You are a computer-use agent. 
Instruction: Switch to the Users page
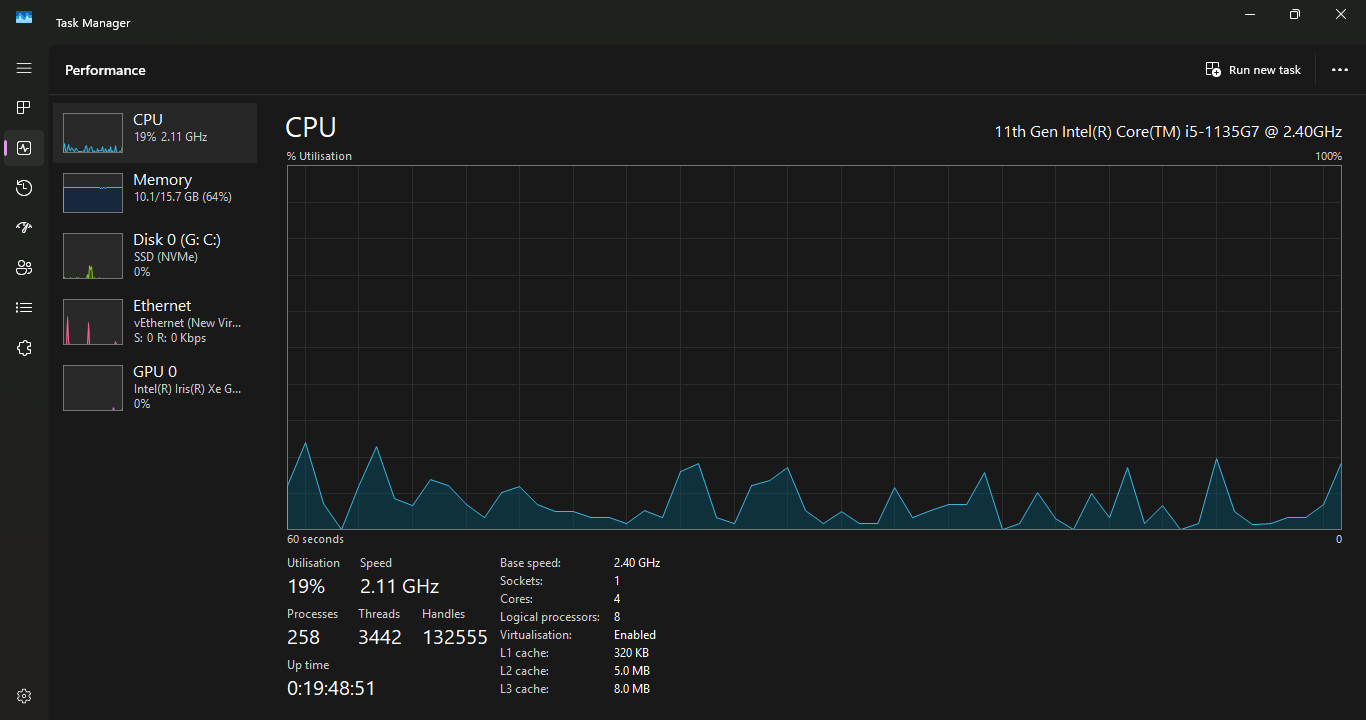click(x=24, y=268)
